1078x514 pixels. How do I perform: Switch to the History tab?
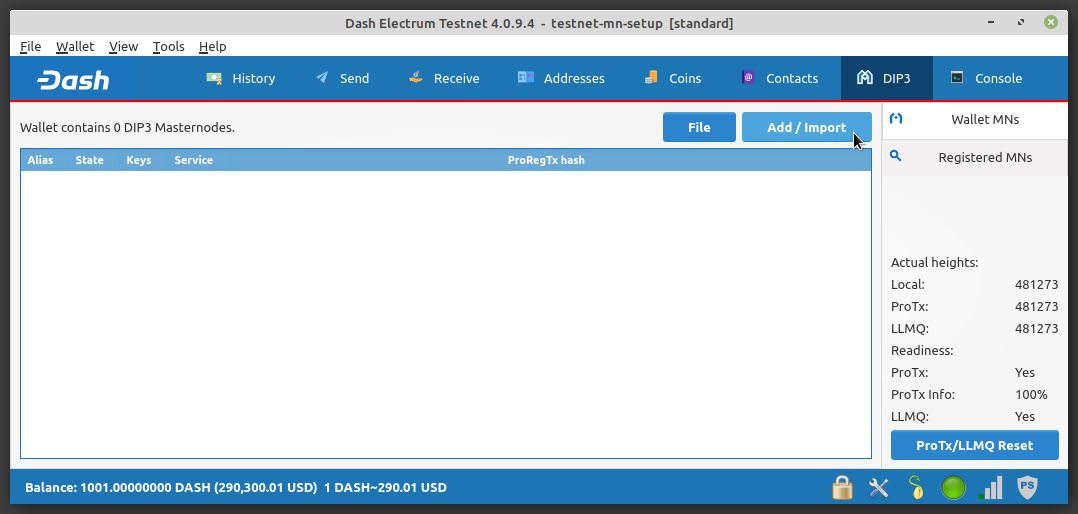pos(241,78)
